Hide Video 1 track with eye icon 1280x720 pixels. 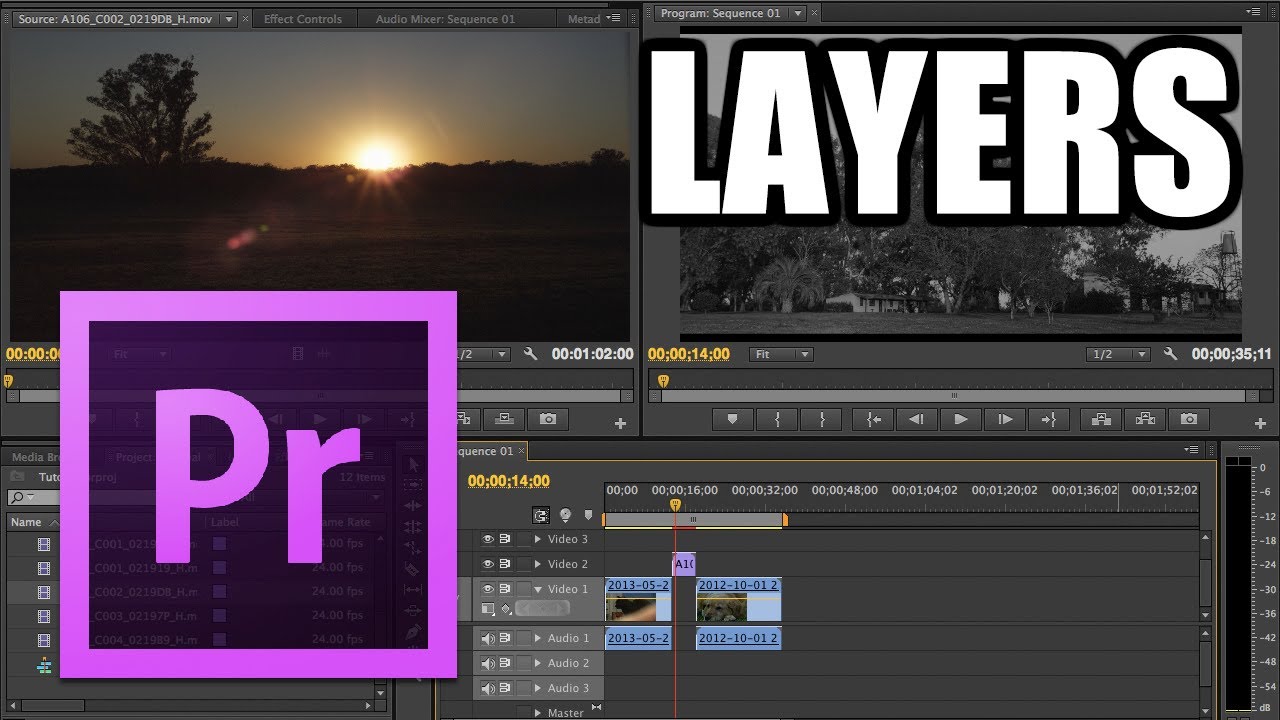tap(488, 589)
